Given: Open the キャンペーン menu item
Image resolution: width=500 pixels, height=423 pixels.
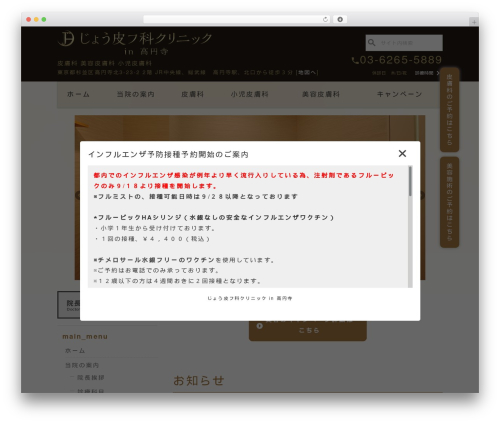Looking at the screenshot, I should point(399,94).
